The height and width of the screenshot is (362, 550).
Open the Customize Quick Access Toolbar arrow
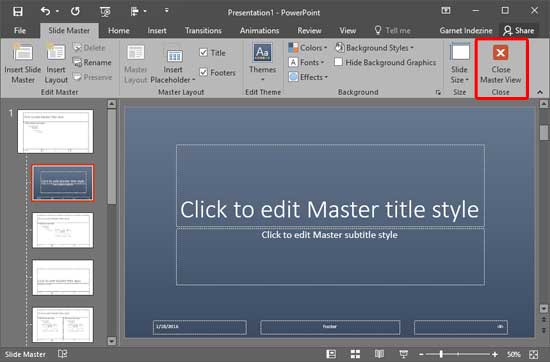click(167, 12)
